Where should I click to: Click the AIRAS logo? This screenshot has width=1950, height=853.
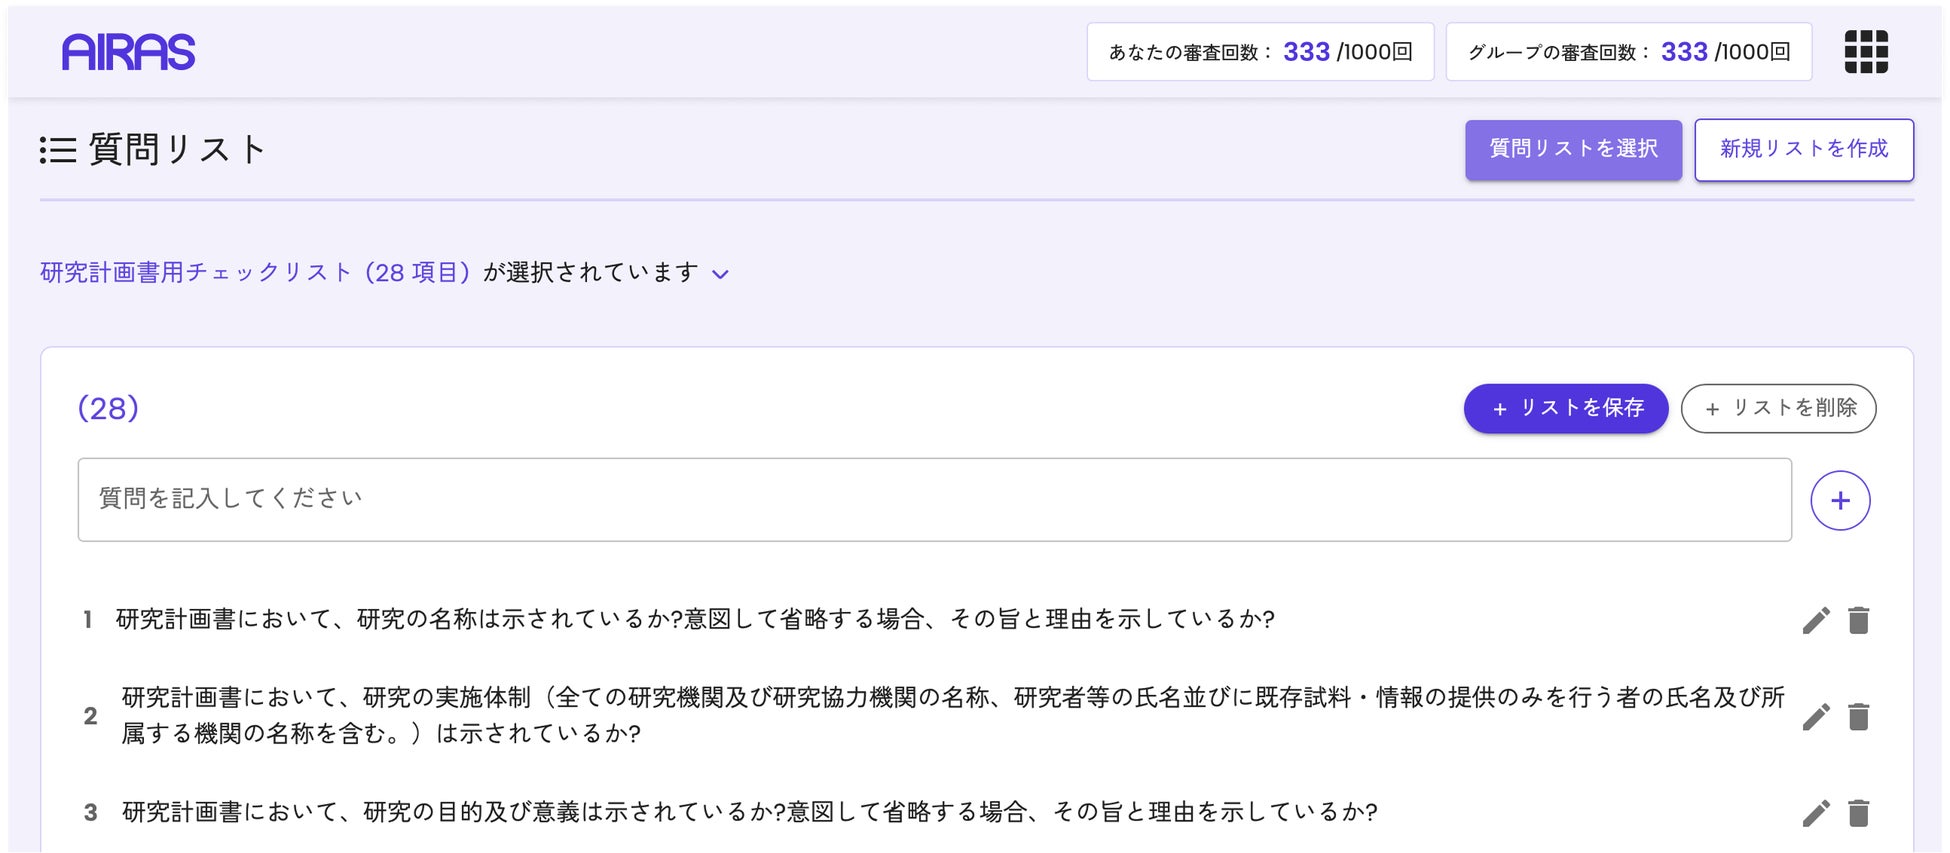click(x=128, y=52)
